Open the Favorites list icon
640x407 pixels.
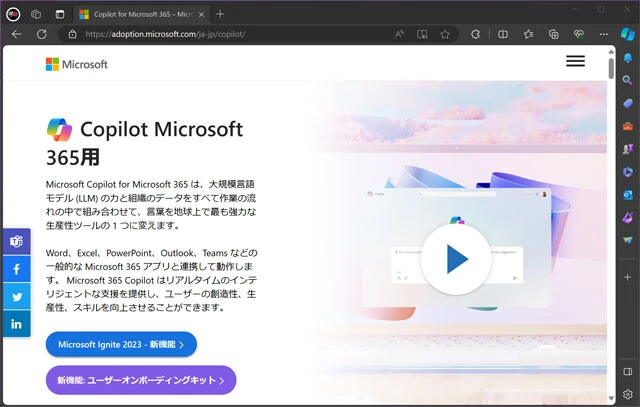point(529,34)
